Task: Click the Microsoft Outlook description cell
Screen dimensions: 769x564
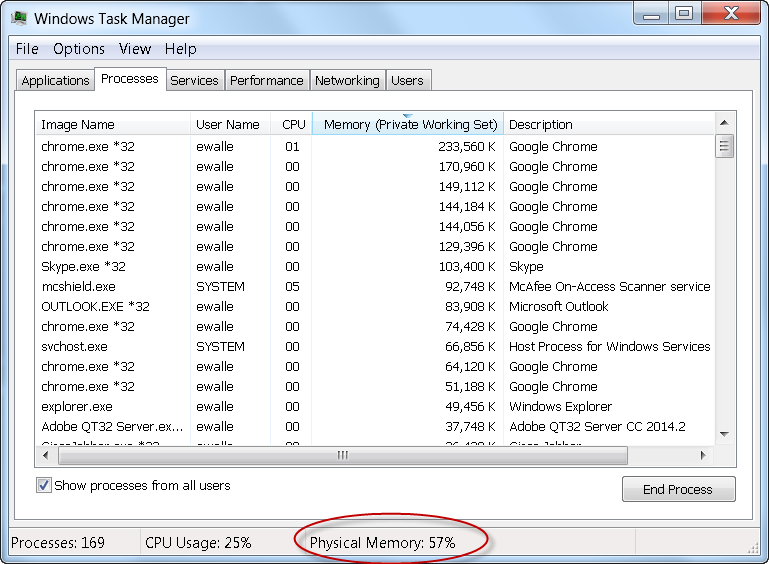Action: [x=559, y=307]
